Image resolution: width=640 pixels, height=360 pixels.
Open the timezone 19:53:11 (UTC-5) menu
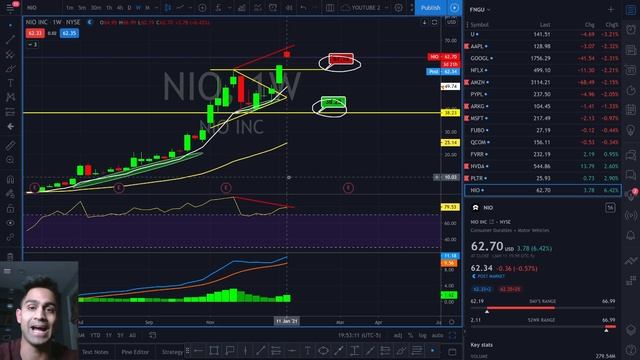pyautogui.click(x=359, y=335)
